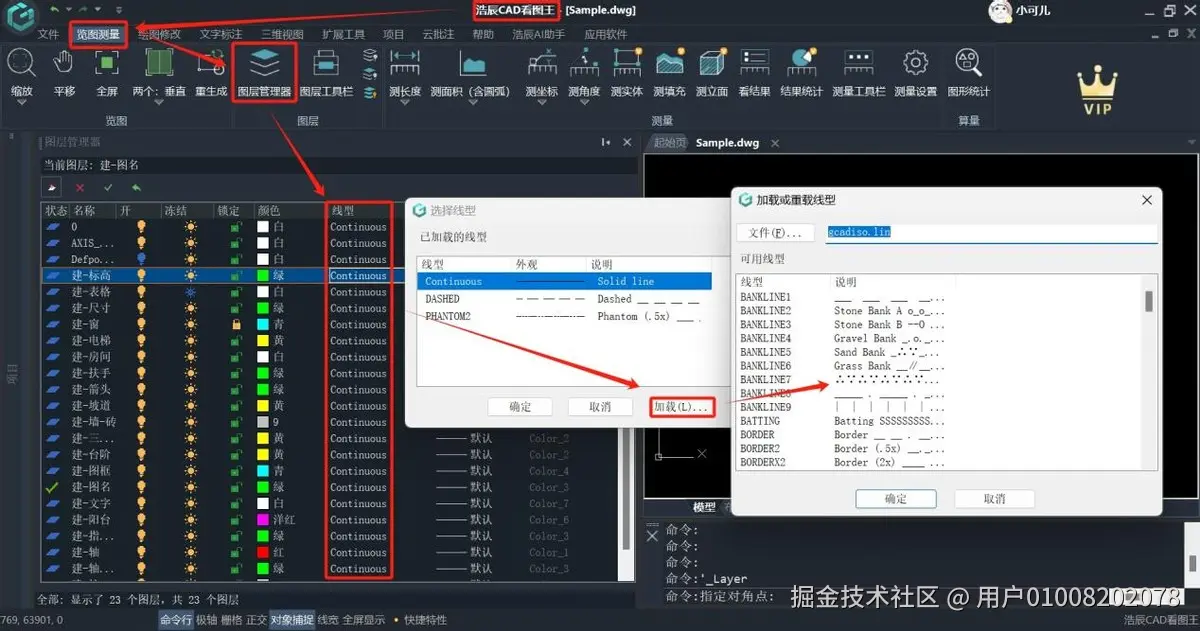Switch to the 文字标注 ribbon tab
Viewport: 1200px width, 631px height.
(221, 34)
